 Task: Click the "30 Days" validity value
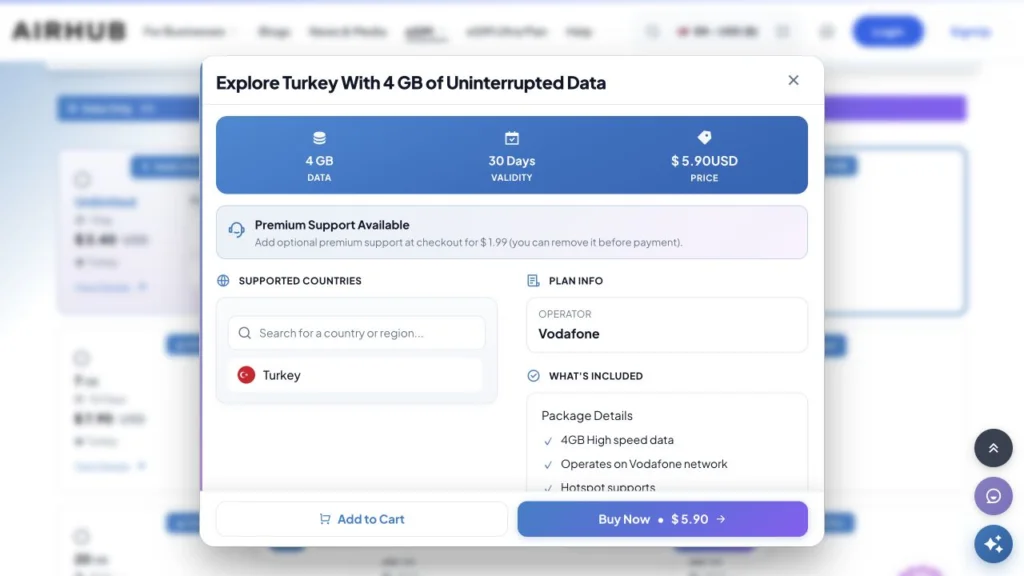pyautogui.click(x=512, y=161)
